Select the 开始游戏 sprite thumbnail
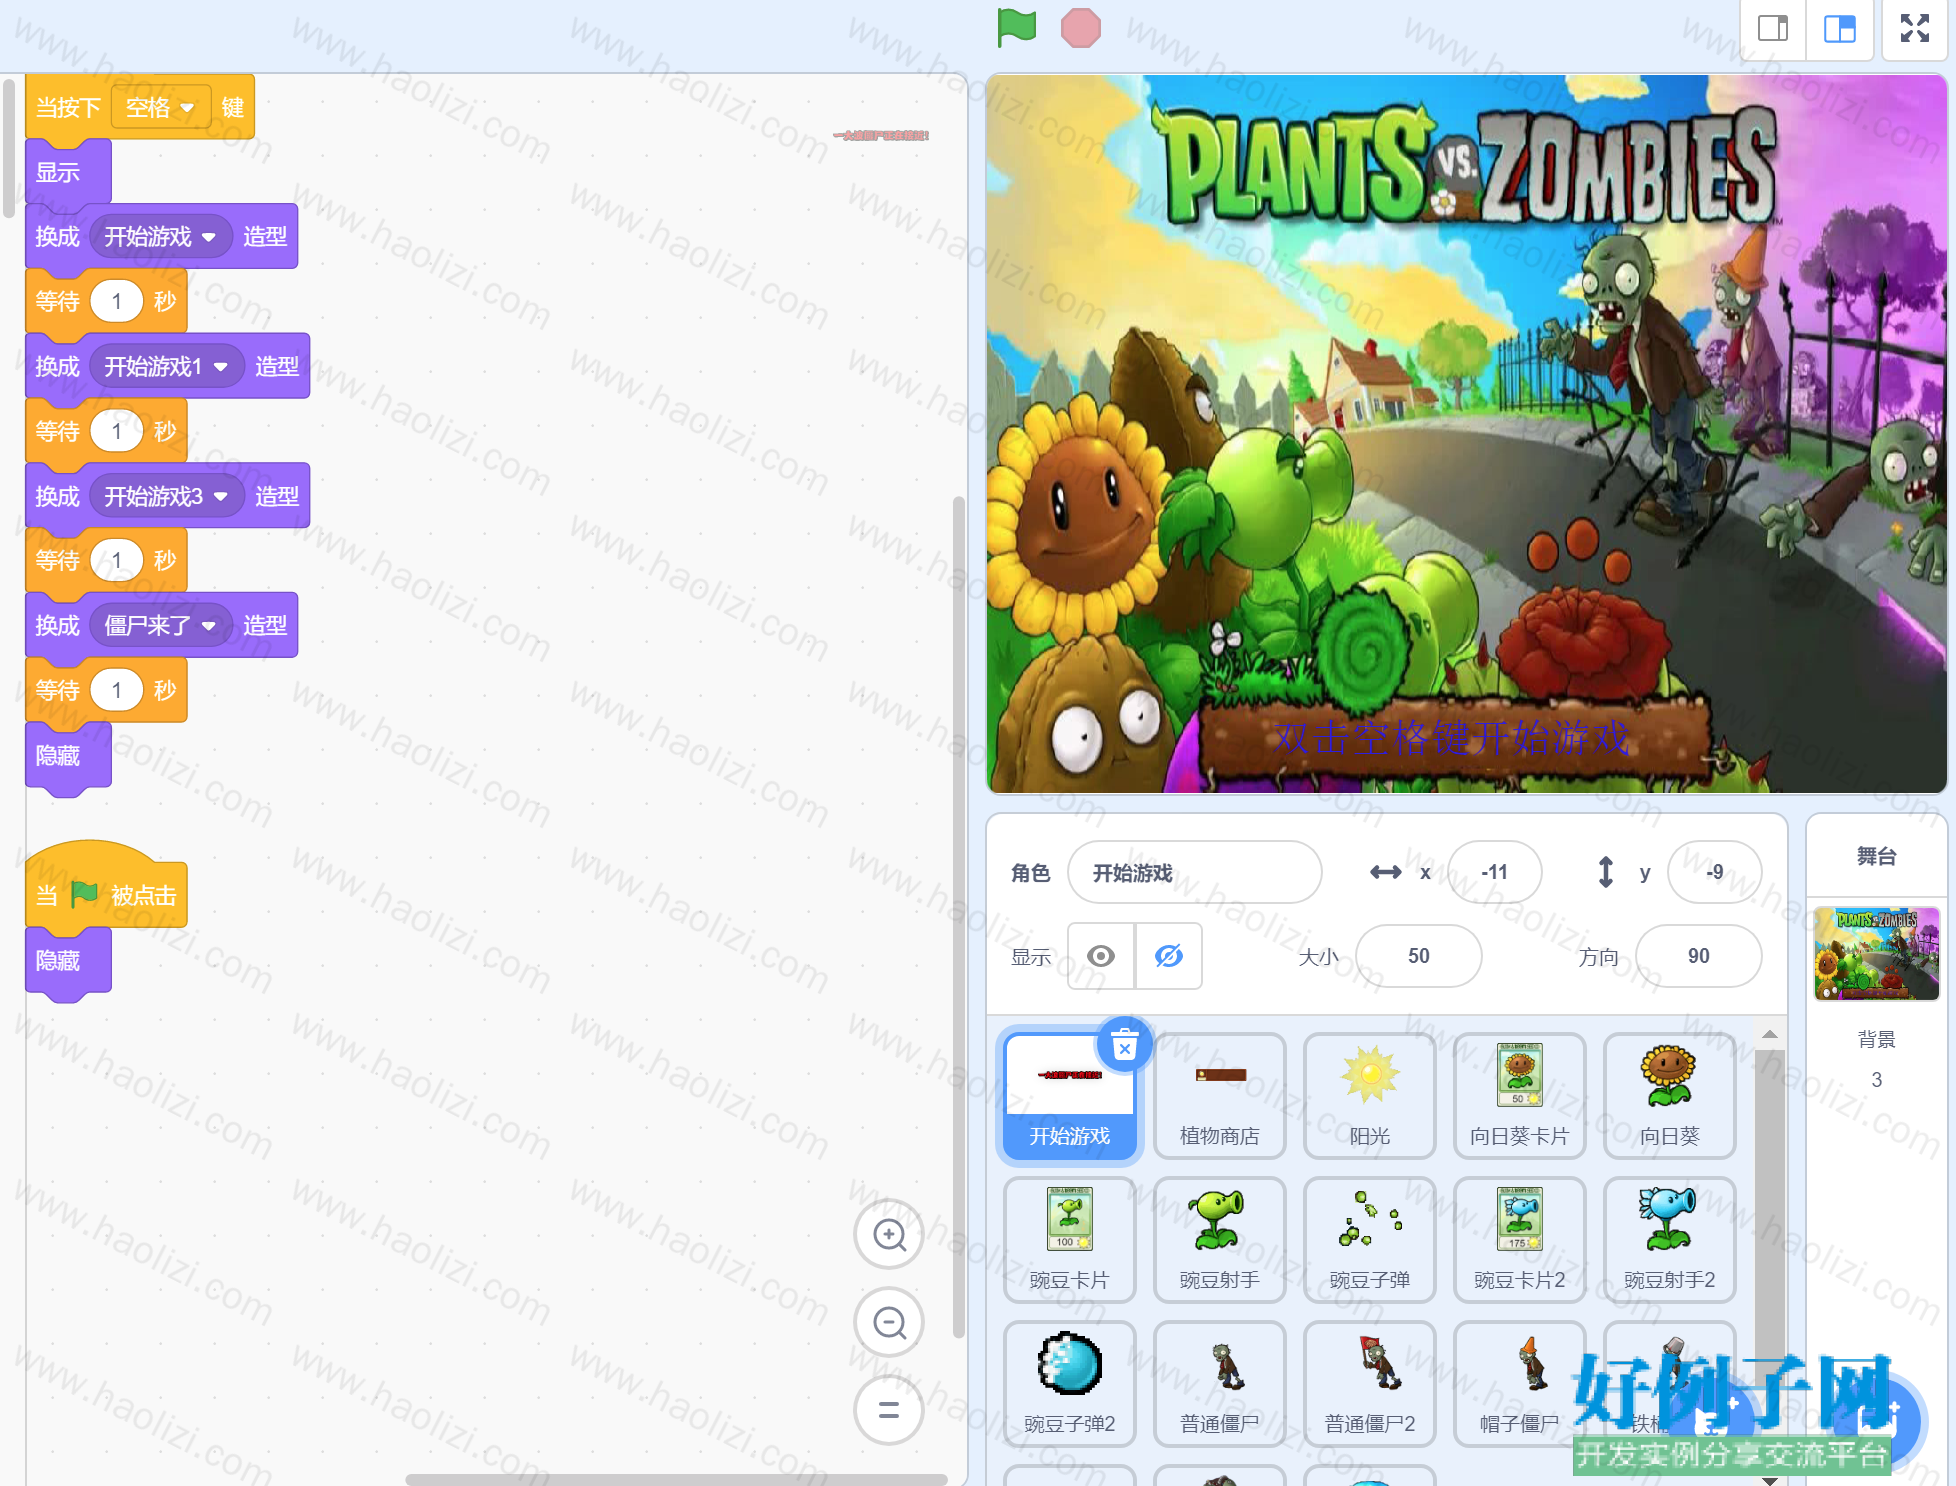The height and width of the screenshot is (1486, 1956). coord(1070,1097)
